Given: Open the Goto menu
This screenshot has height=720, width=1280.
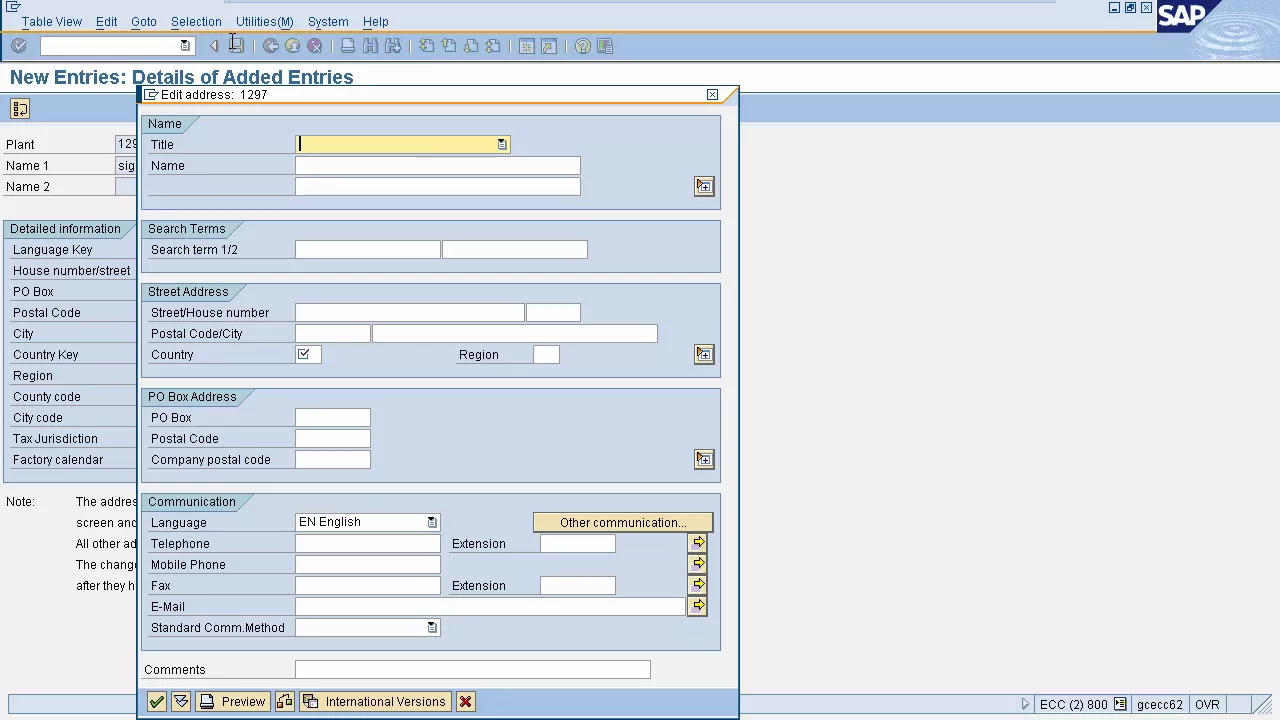Looking at the screenshot, I should pyautogui.click(x=144, y=21).
